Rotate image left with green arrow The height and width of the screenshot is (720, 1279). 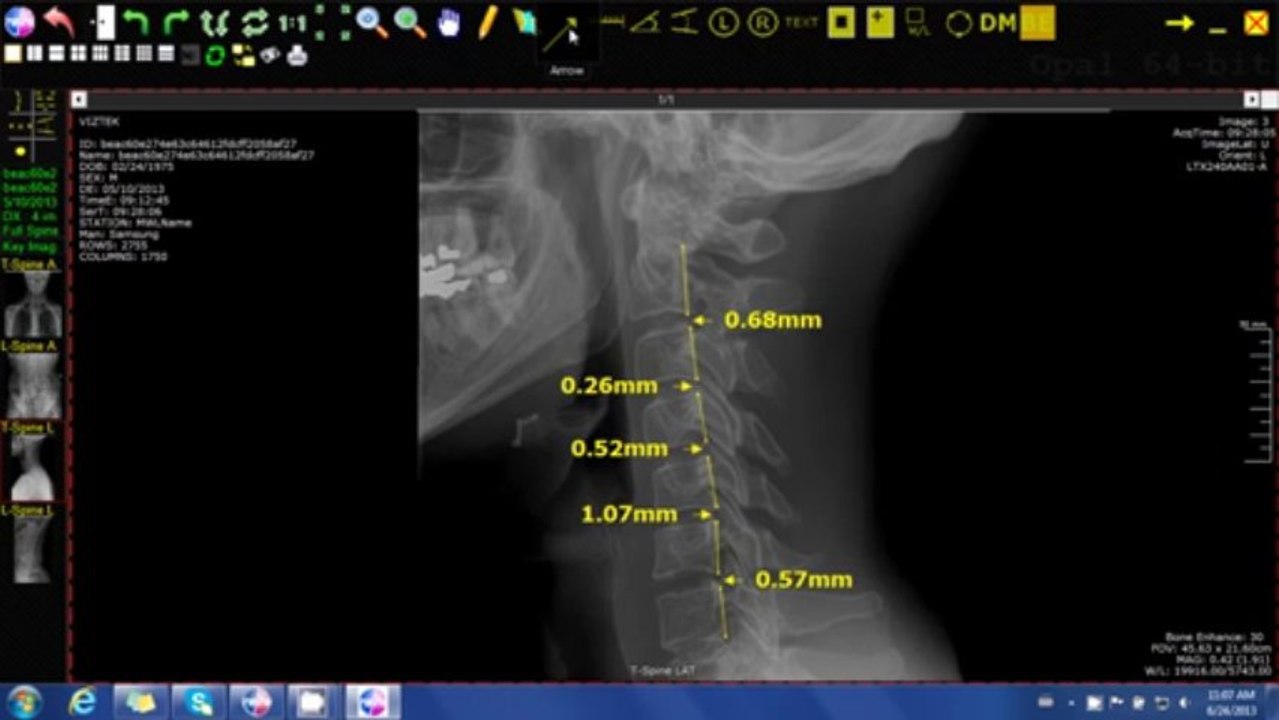[x=136, y=21]
